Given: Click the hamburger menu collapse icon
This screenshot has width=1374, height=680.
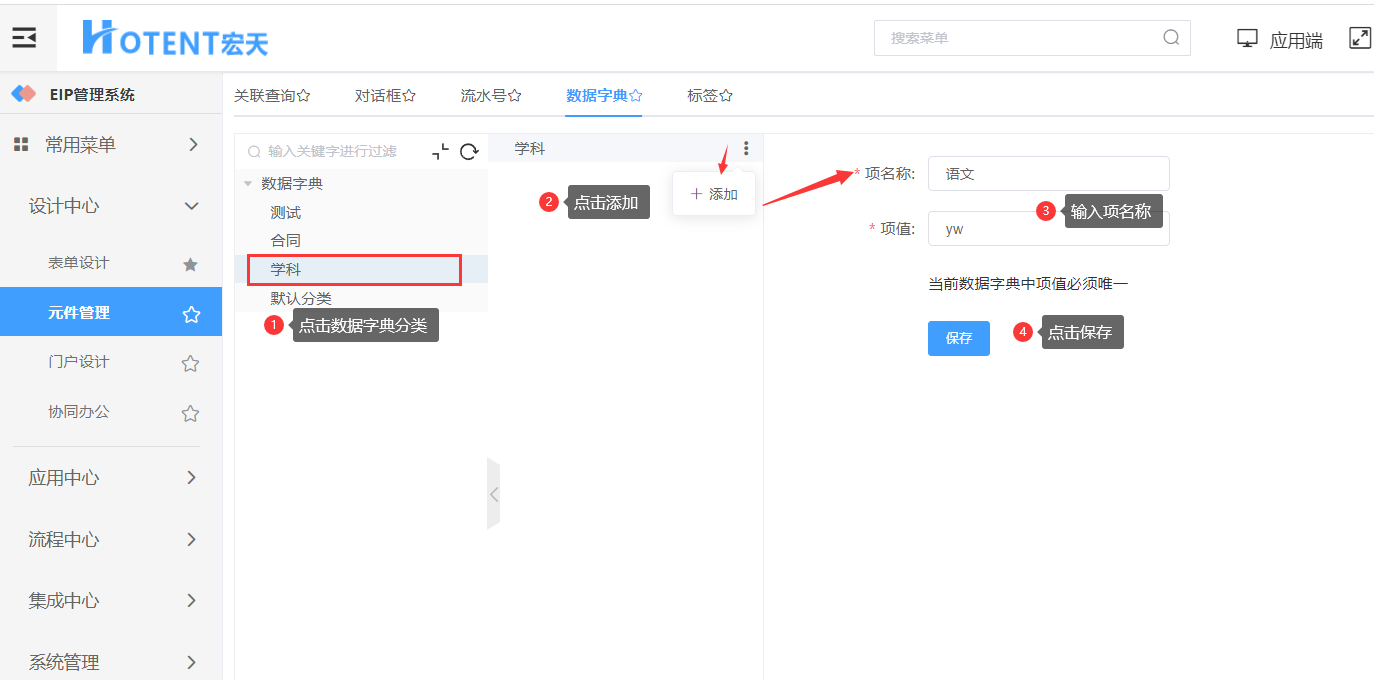Looking at the screenshot, I should 24,38.
